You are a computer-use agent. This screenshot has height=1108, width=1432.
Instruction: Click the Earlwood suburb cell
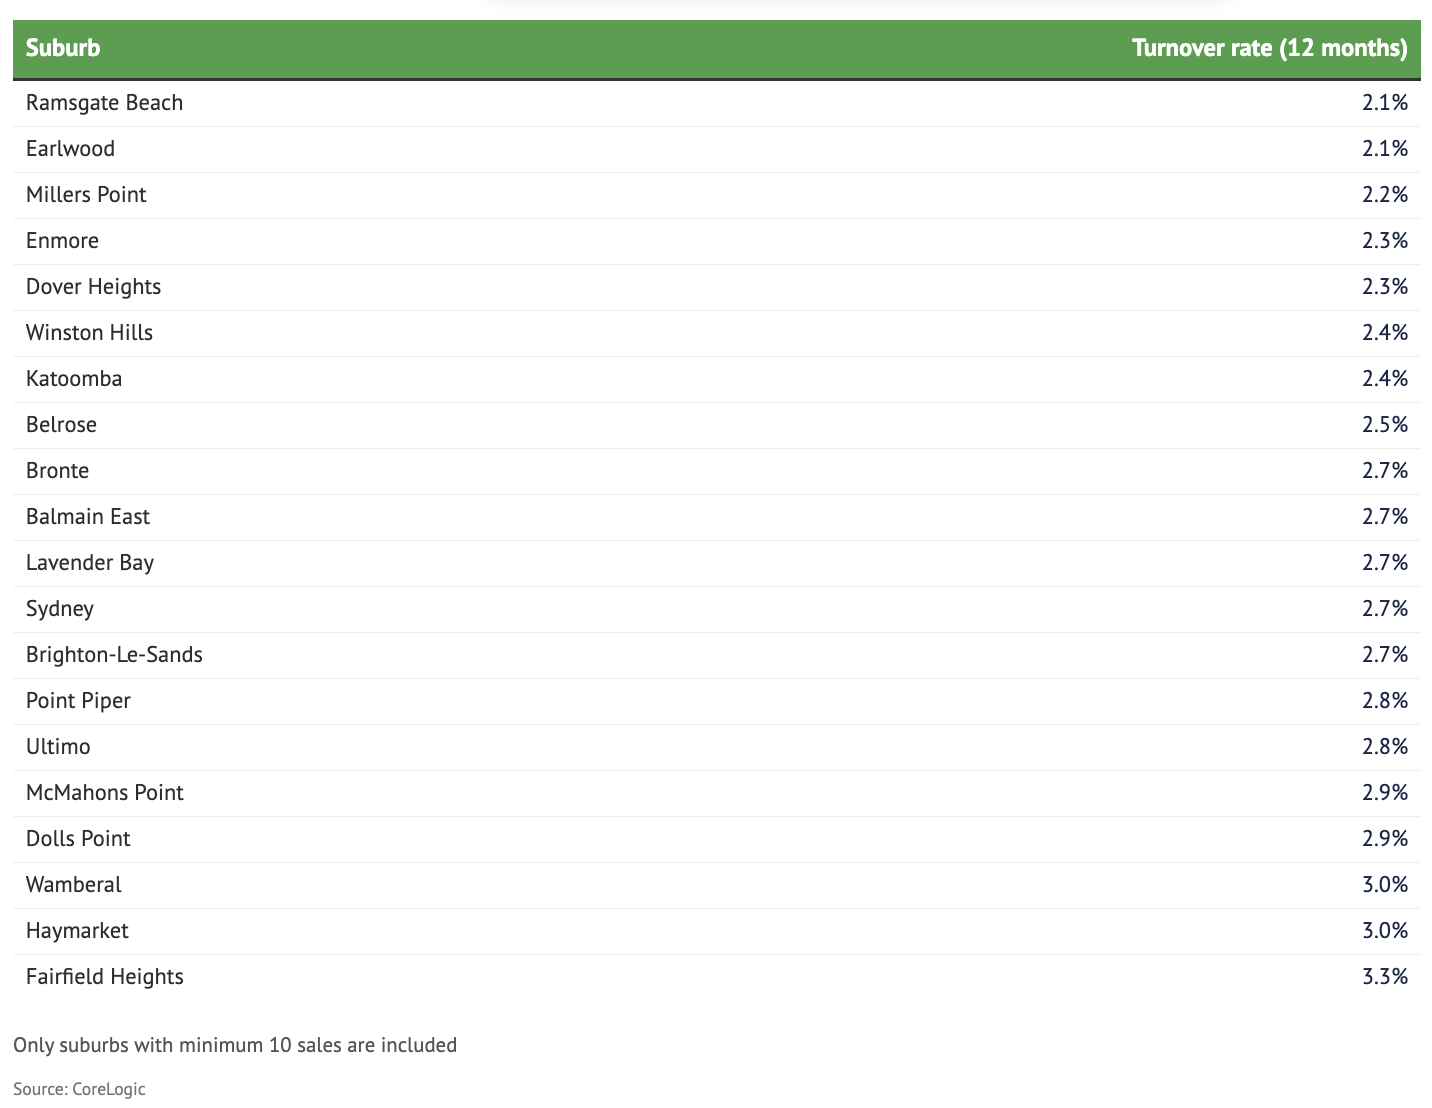71,149
